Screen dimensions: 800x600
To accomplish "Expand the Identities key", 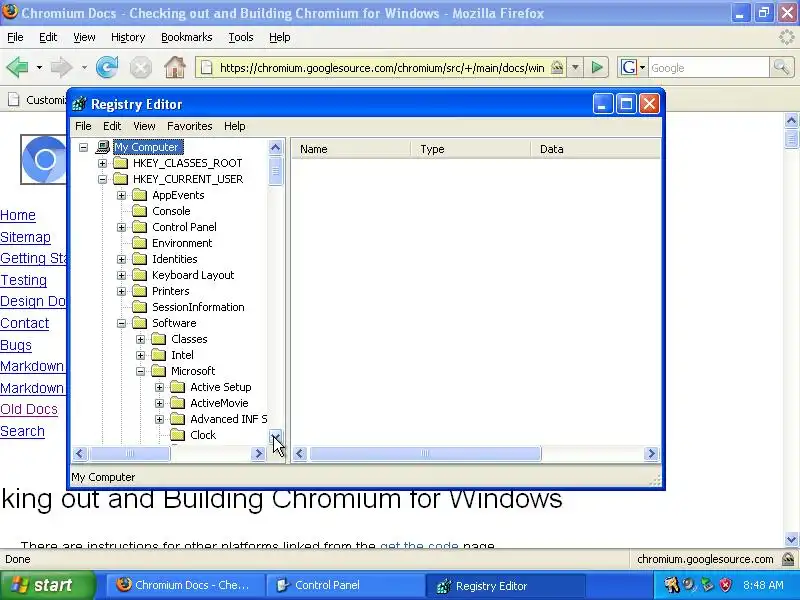I will (x=121, y=259).
